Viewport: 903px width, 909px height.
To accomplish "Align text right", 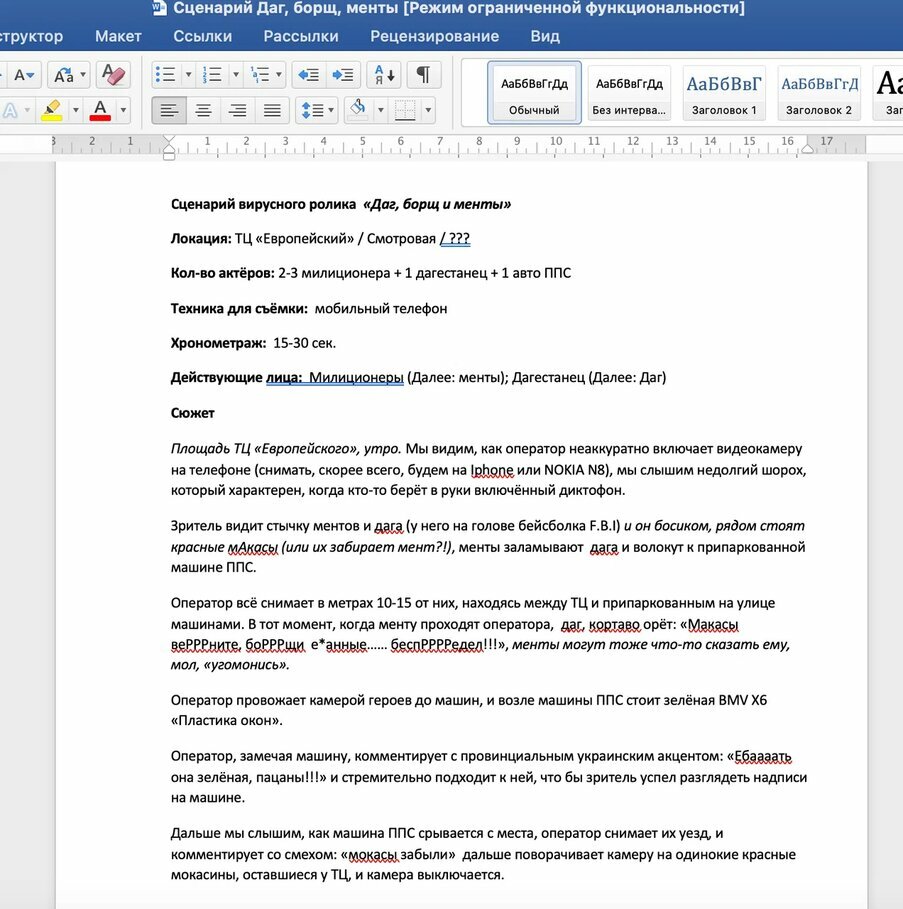I will pyautogui.click(x=238, y=110).
